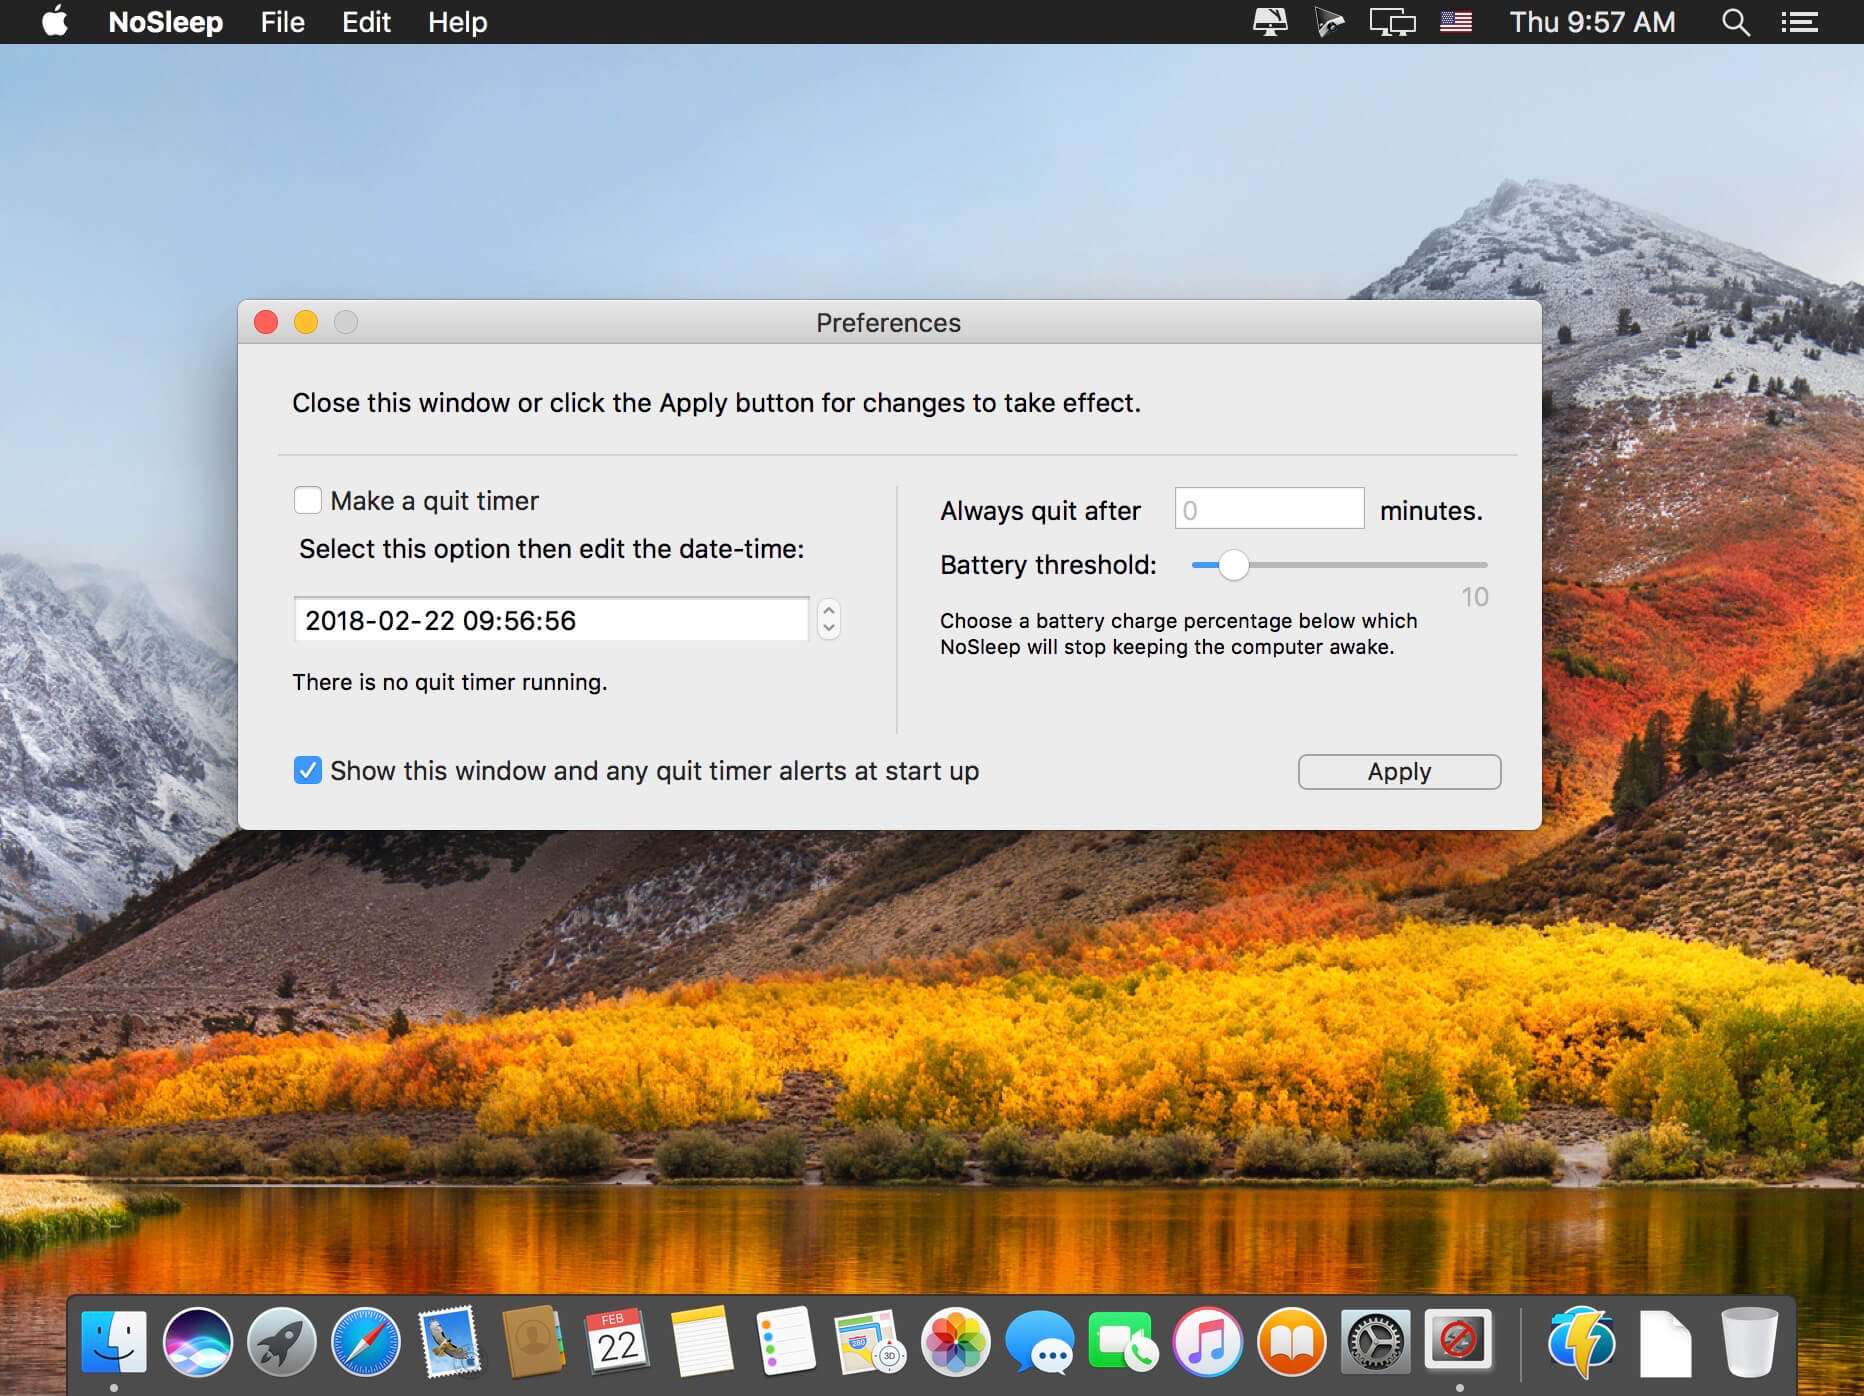Uncheck Show this window at start up
1864x1396 pixels.
(308, 770)
